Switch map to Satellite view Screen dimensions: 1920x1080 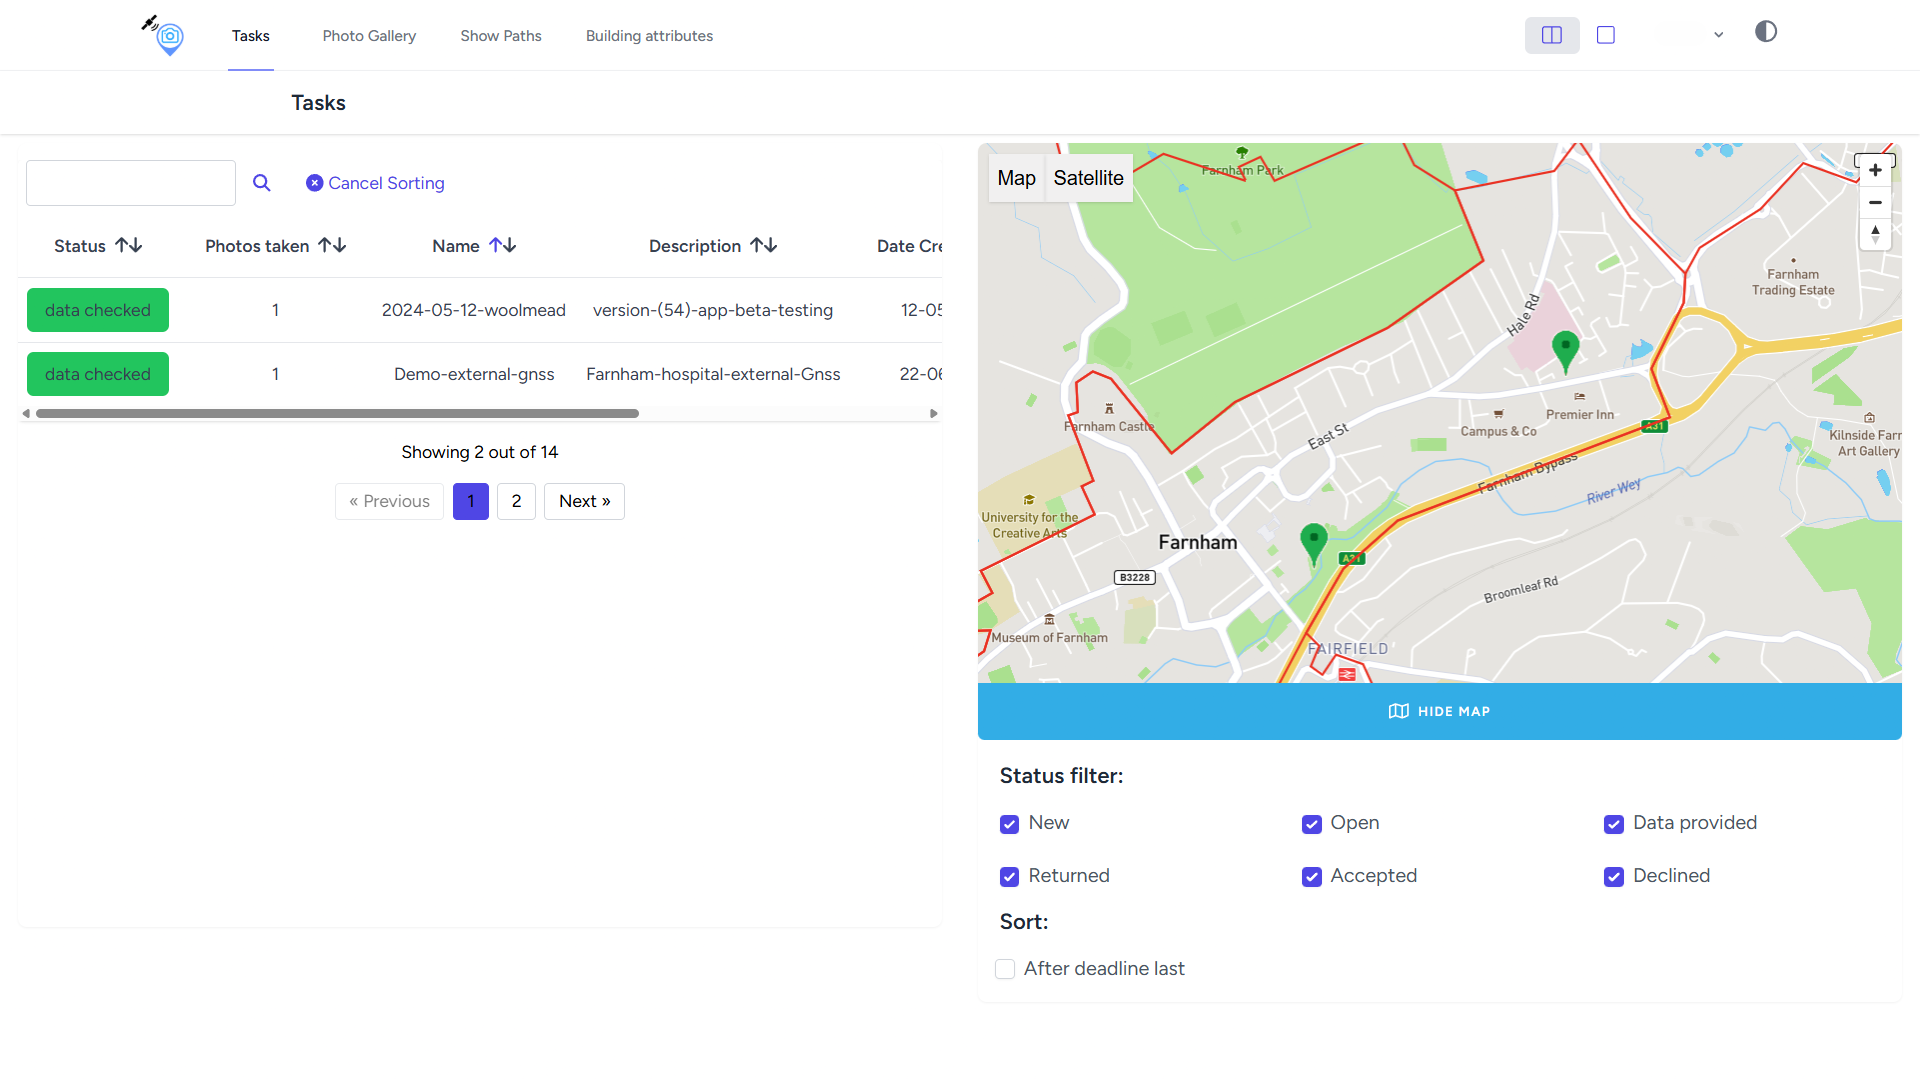point(1088,178)
